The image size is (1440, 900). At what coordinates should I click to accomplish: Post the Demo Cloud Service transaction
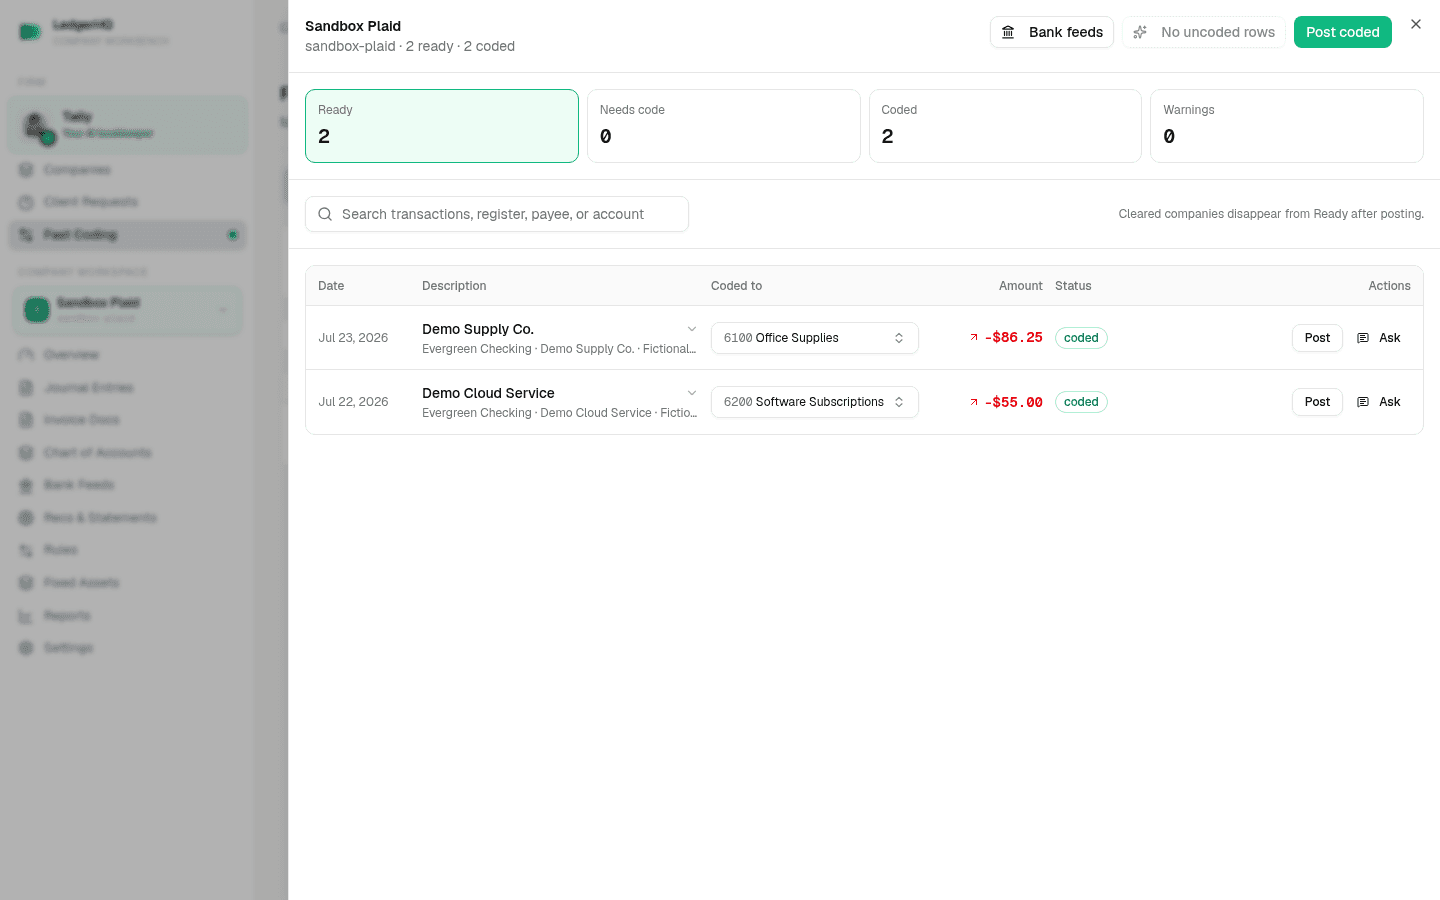(1317, 402)
